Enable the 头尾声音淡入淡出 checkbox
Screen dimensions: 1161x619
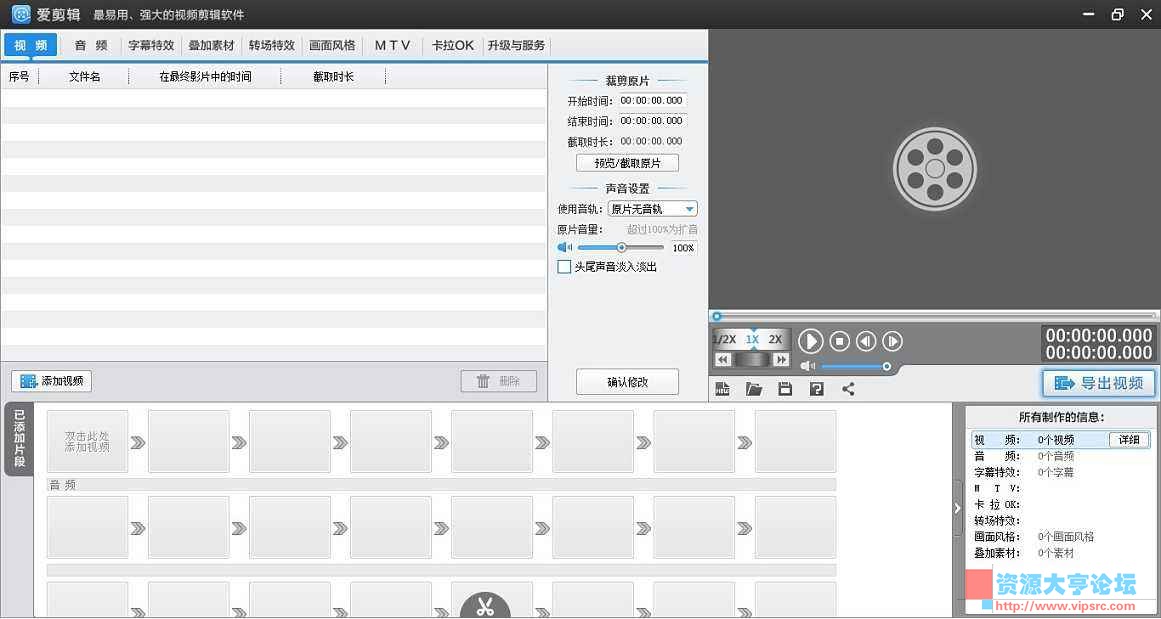point(564,267)
